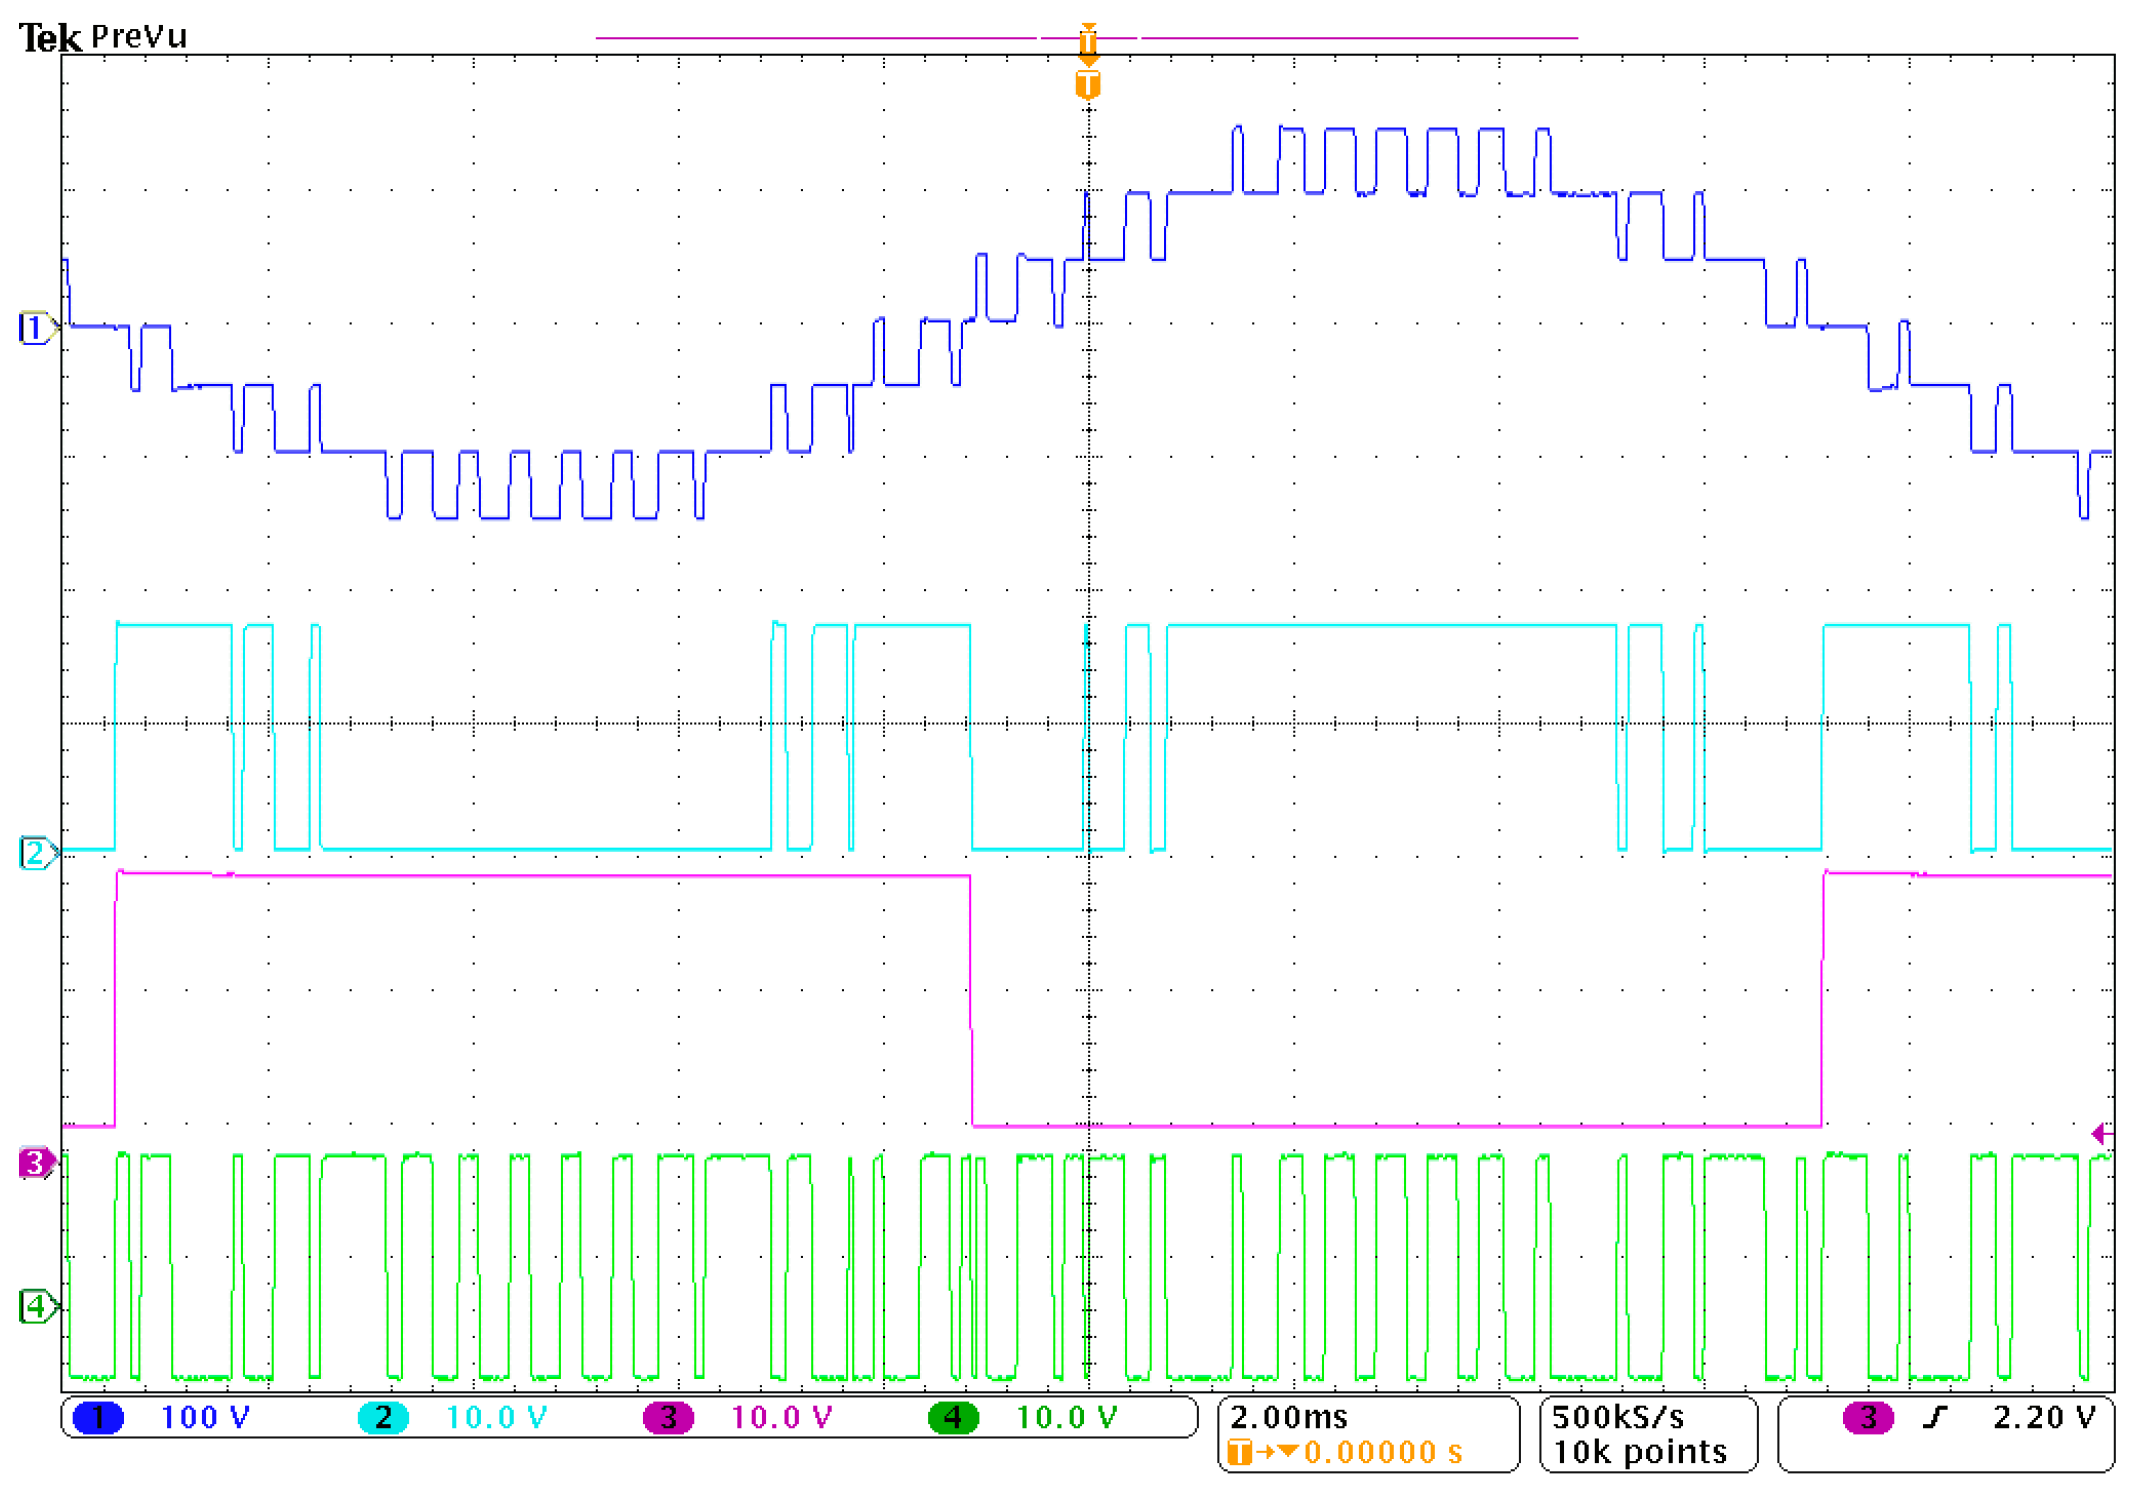Click the channel 4 scale 10.0 V

1066,1417
